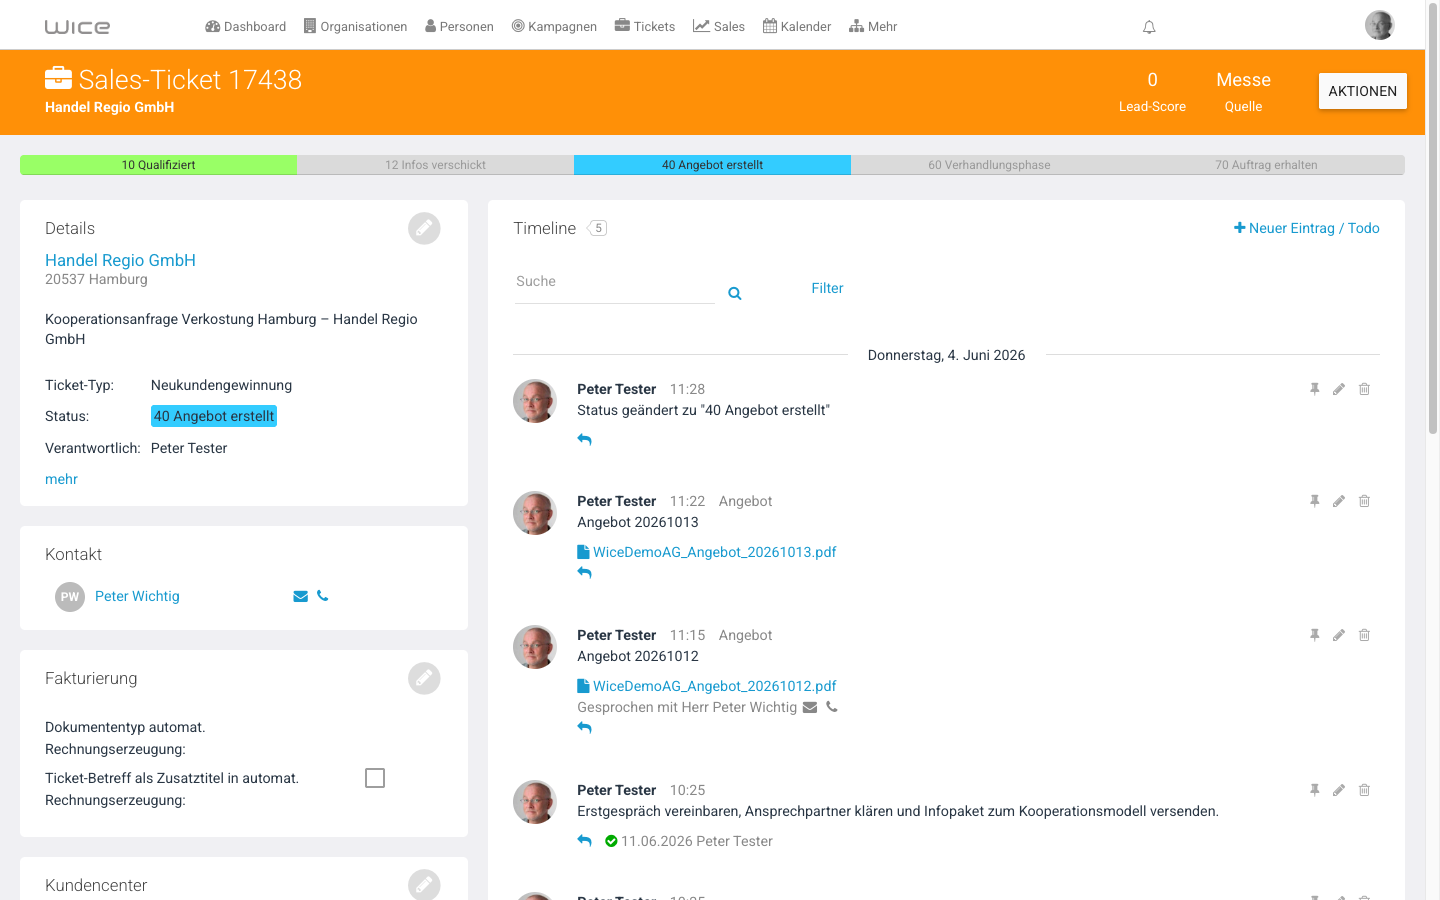This screenshot has width=1440, height=900.
Task: Open Handel Regio GmbH link in Details
Action: click(x=120, y=260)
